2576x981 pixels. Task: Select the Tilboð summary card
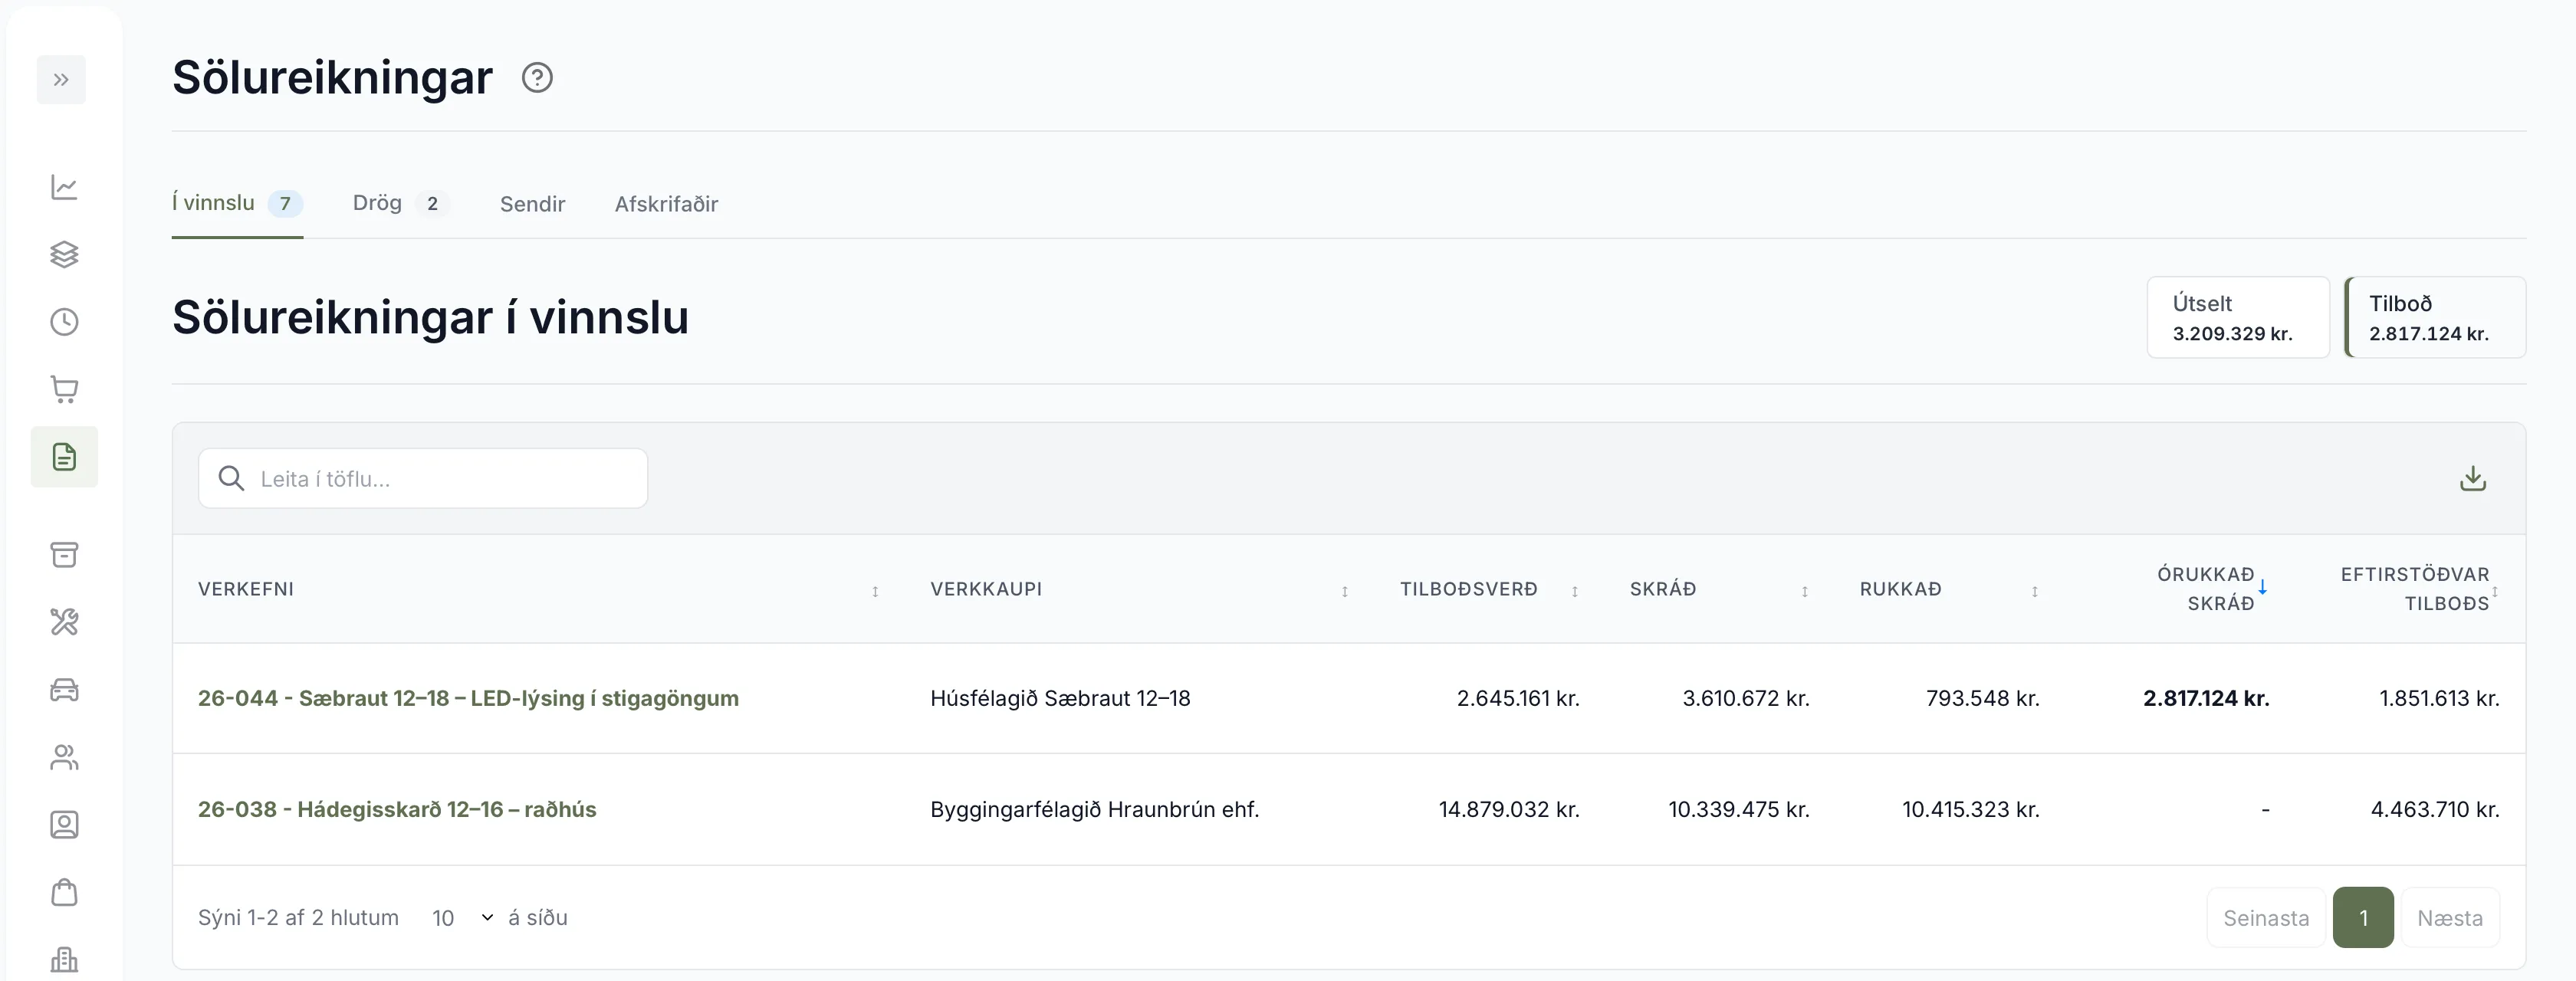click(2435, 317)
